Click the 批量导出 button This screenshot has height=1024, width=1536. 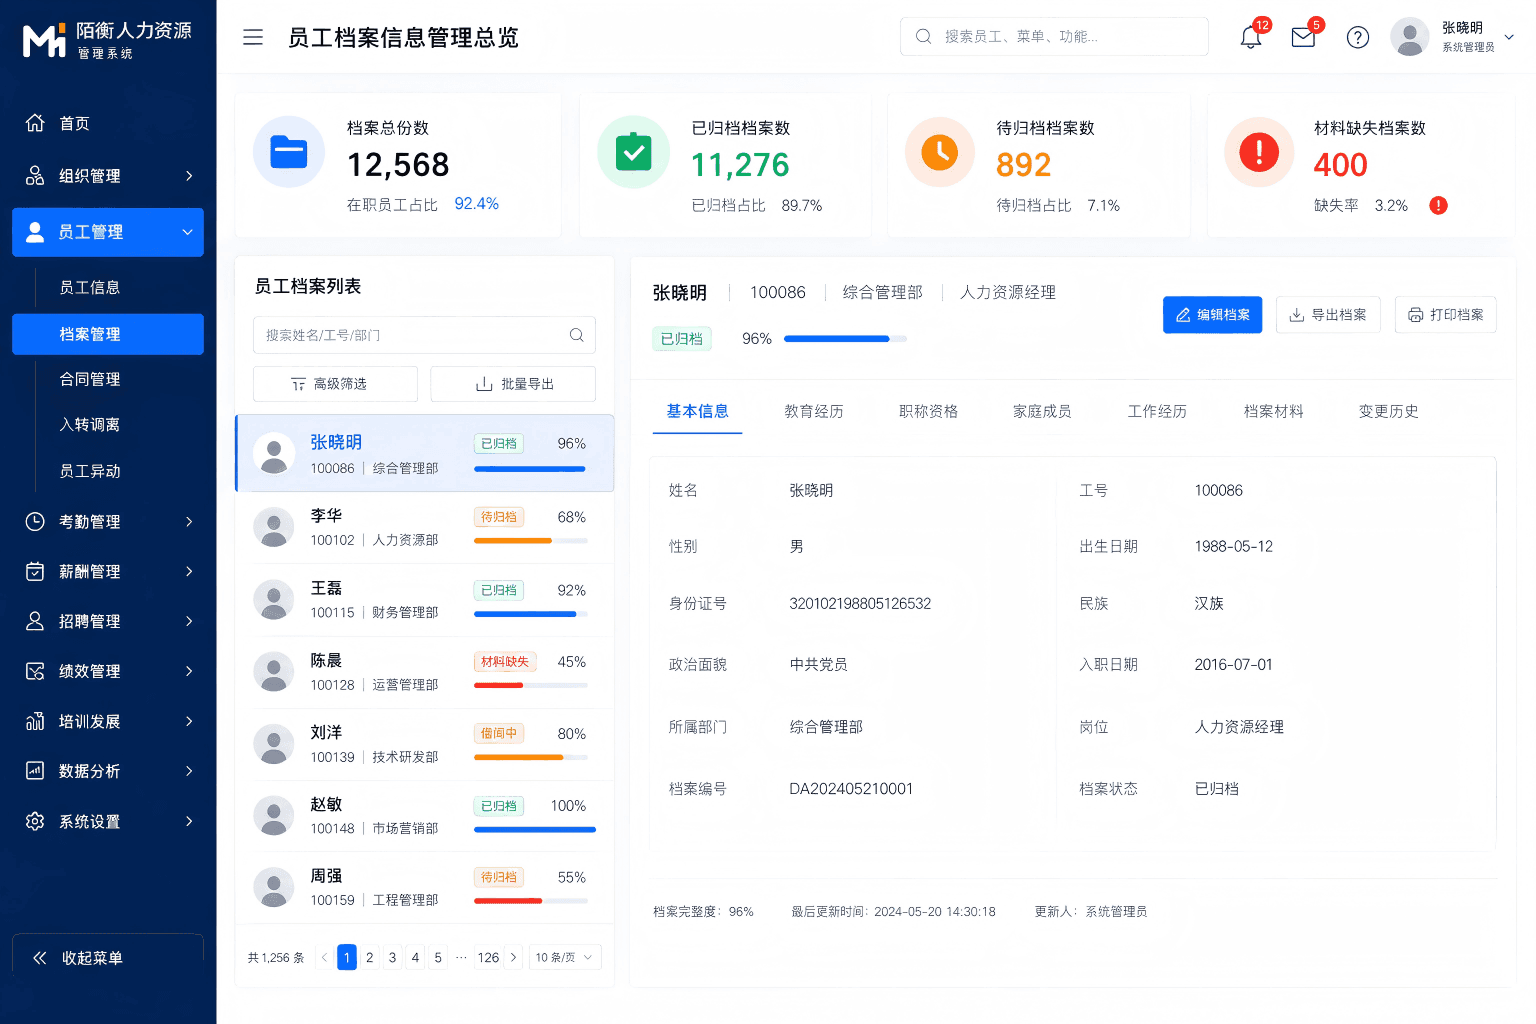[513, 384]
